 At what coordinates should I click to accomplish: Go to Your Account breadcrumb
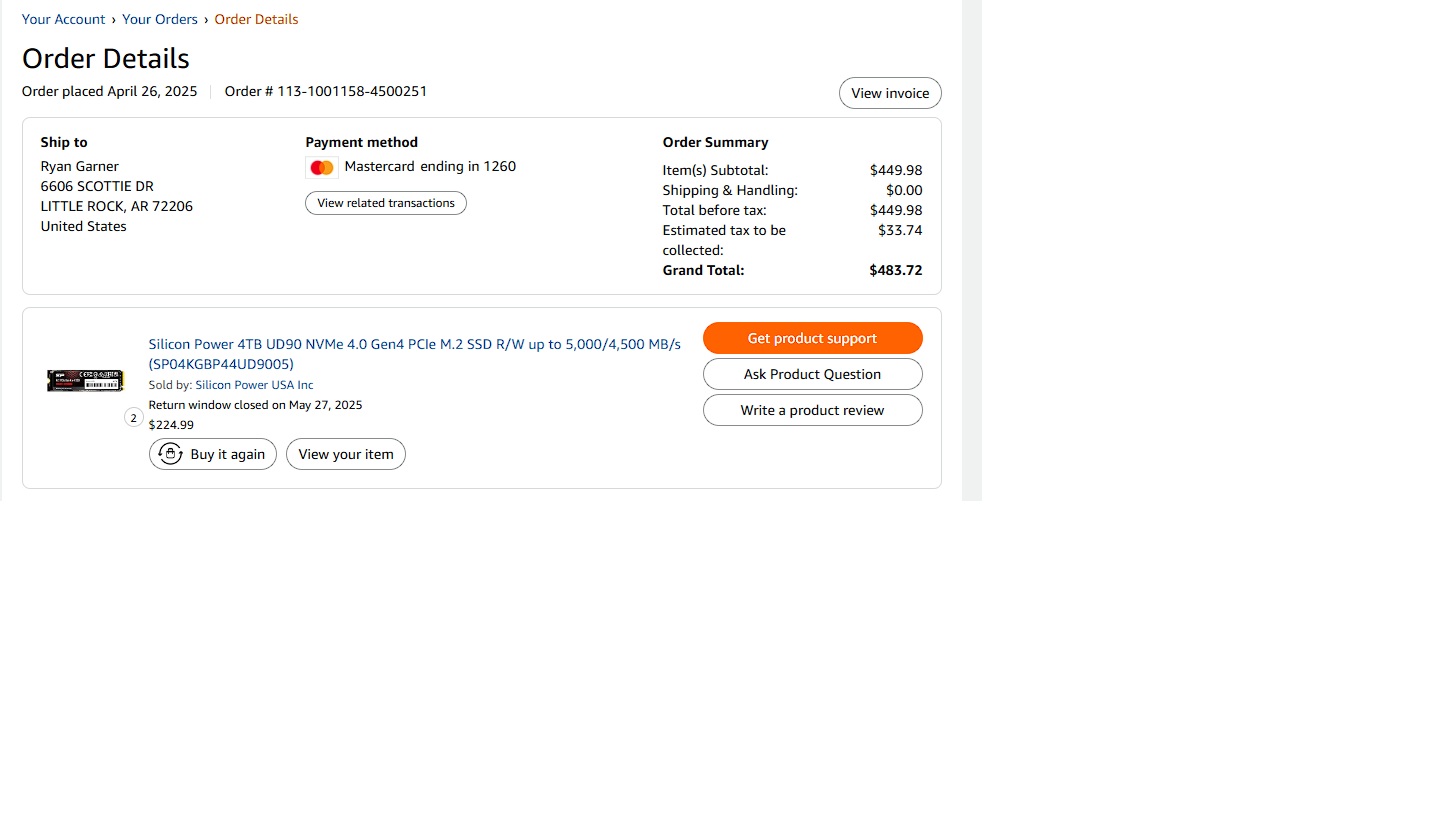(x=63, y=19)
